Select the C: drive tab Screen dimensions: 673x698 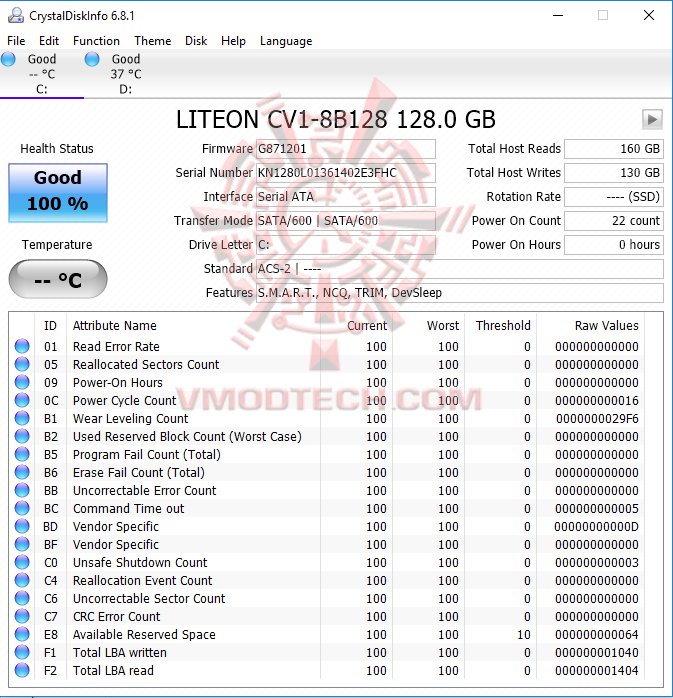tap(42, 74)
